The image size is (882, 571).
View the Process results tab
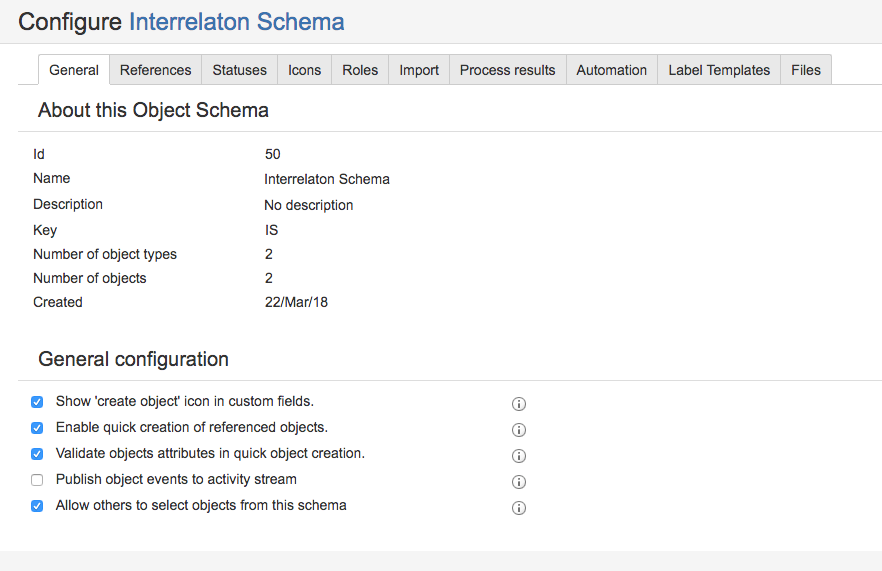507,70
